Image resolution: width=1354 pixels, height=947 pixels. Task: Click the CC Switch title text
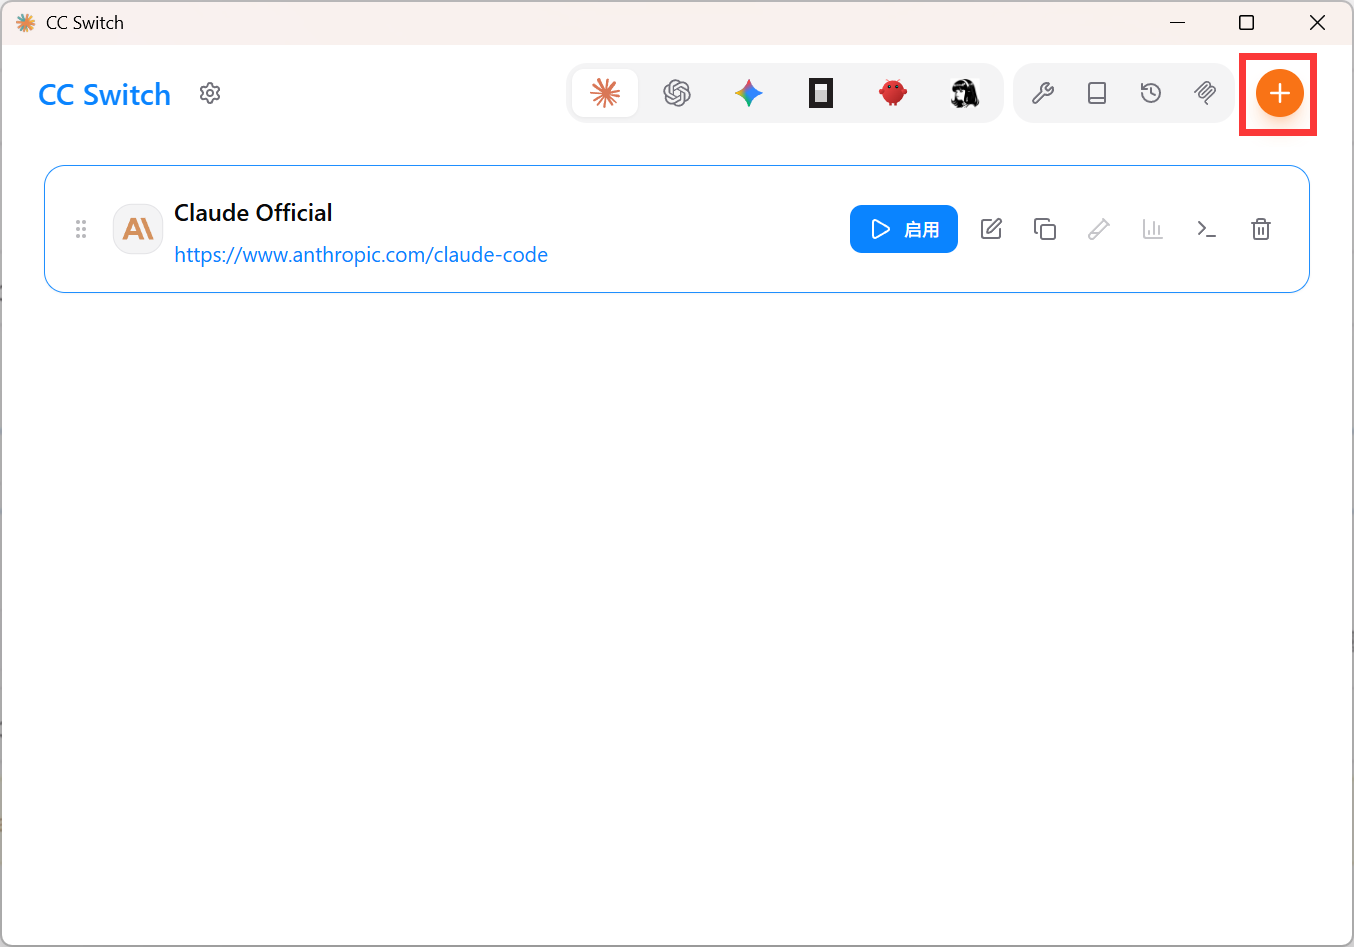click(105, 94)
